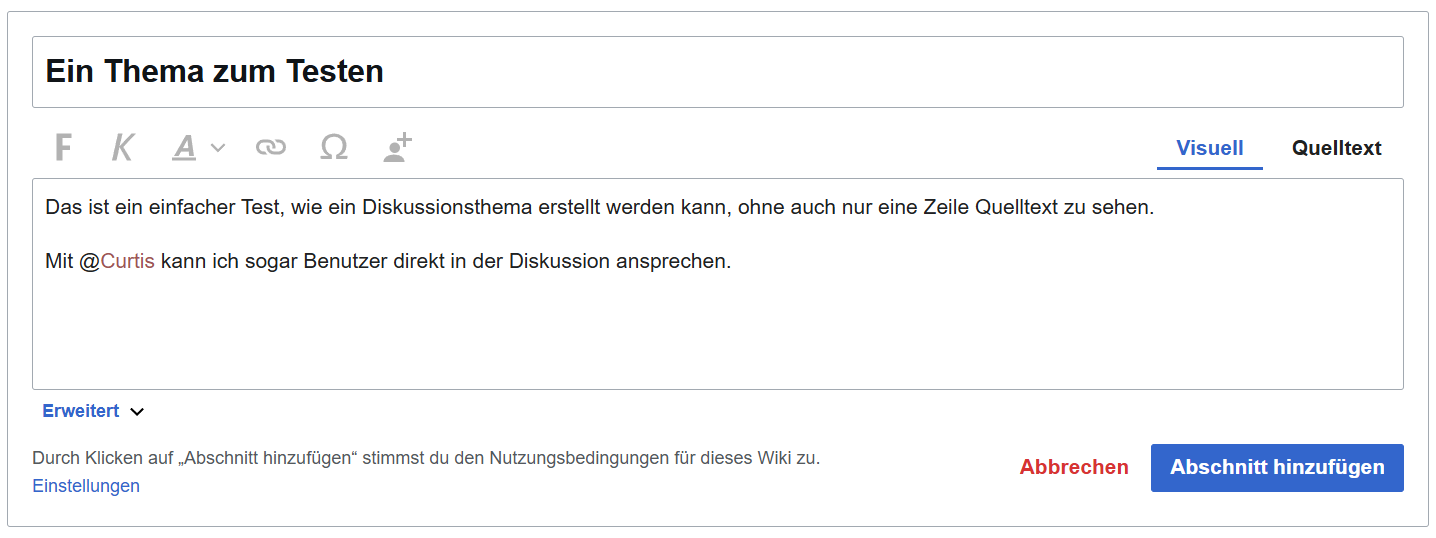This screenshot has width=1436, height=538.
Task: Toggle bold formatting (F icon)
Action: tap(63, 148)
